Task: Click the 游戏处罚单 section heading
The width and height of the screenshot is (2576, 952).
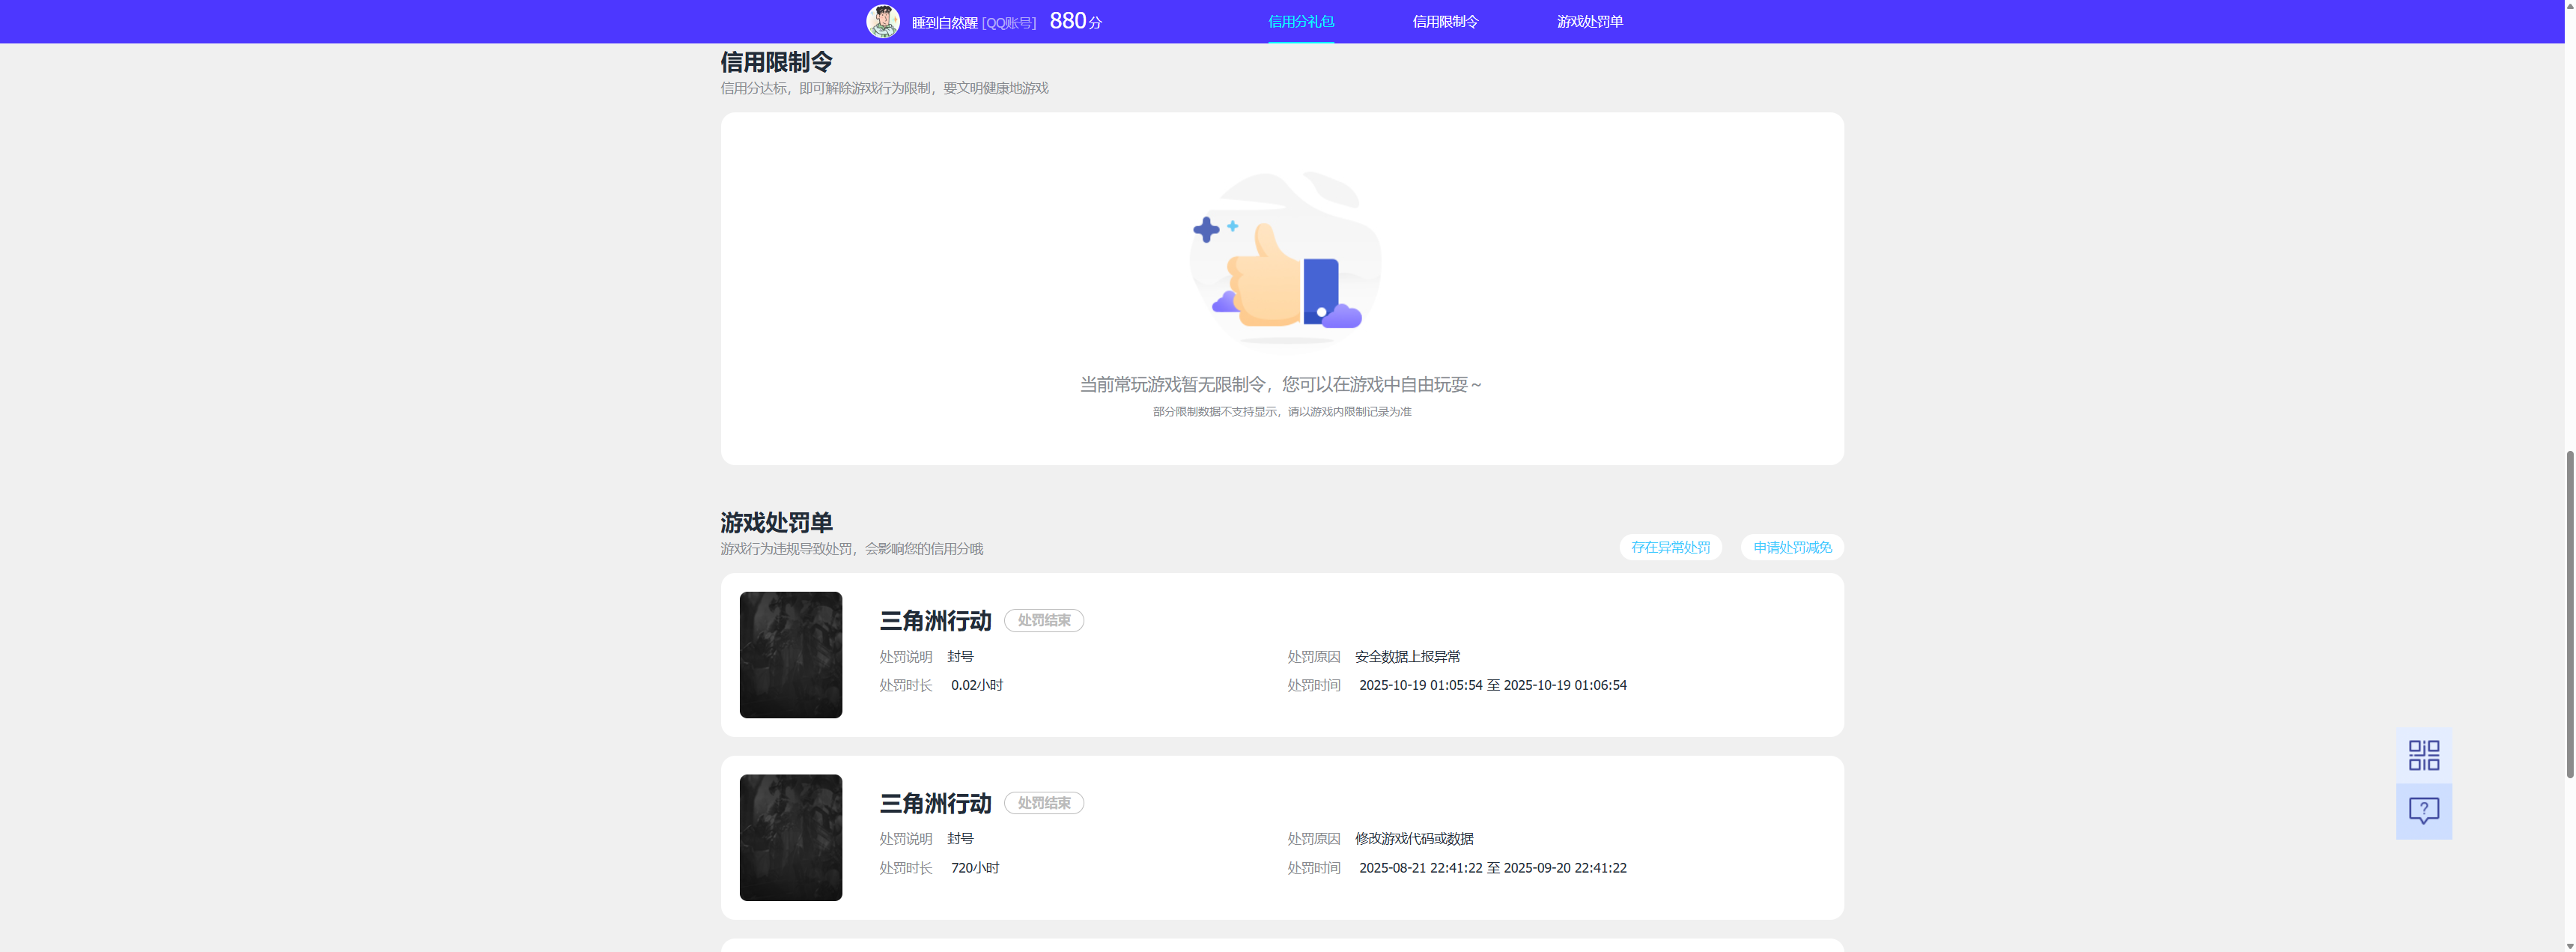Action: tap(776, 522)
